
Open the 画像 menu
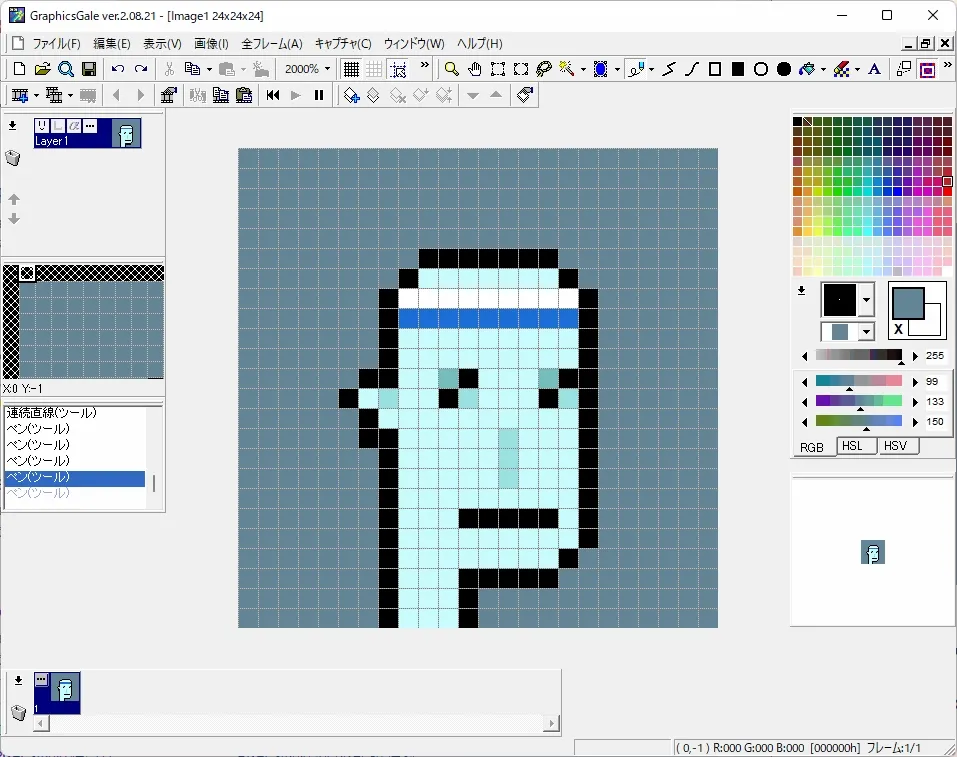(211, 43)
